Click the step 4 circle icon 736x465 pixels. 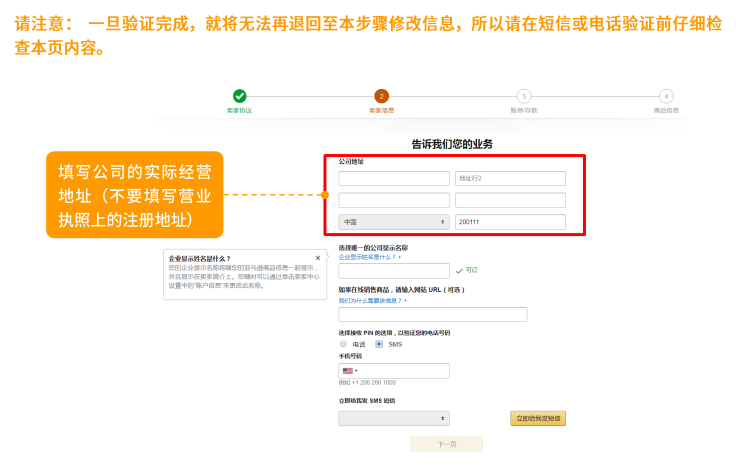click(x=666, y=96)
